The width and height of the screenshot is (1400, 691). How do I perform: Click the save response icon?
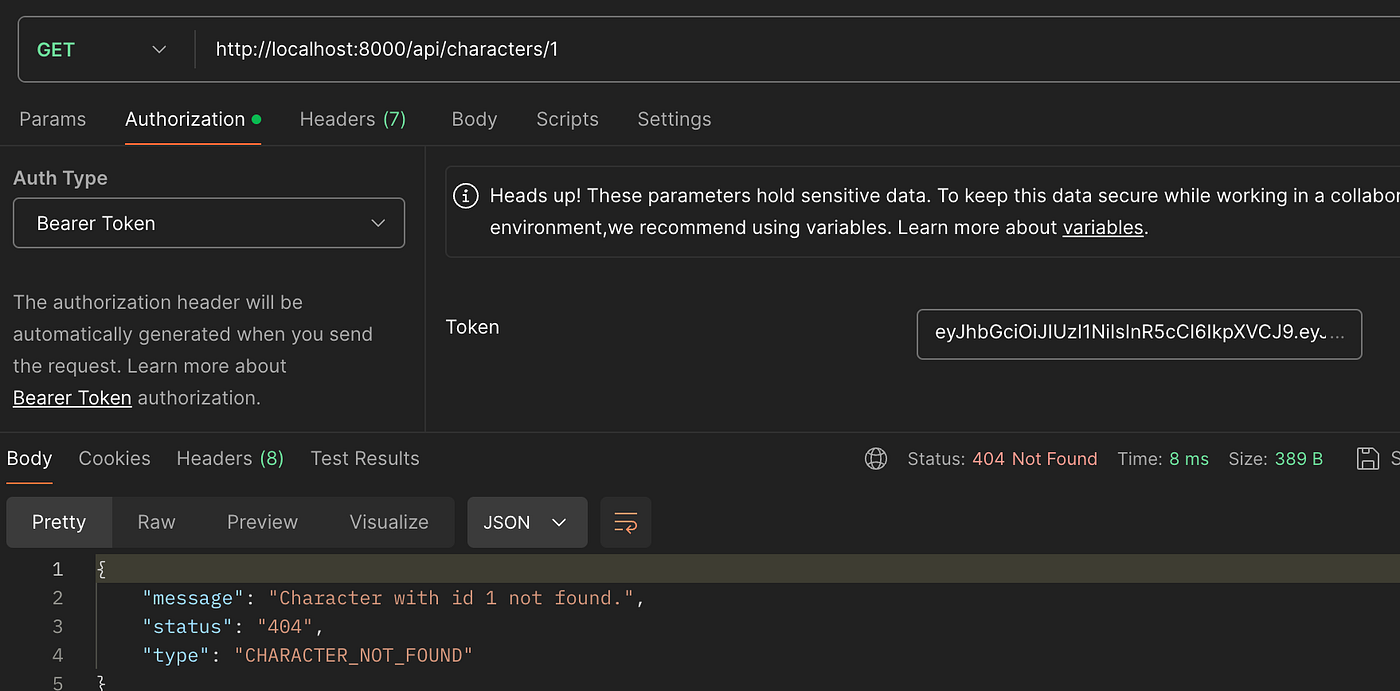point(1367,459)
